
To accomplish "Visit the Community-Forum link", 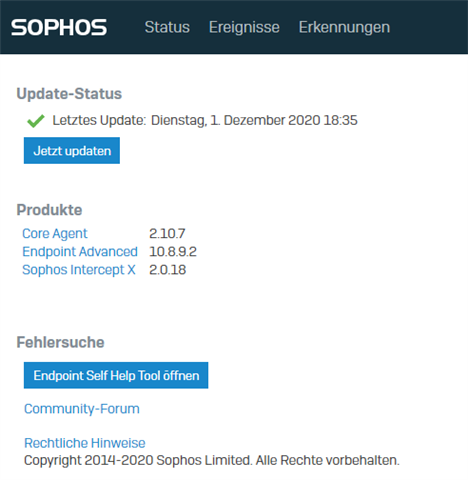I will click(x=82, y=409).
